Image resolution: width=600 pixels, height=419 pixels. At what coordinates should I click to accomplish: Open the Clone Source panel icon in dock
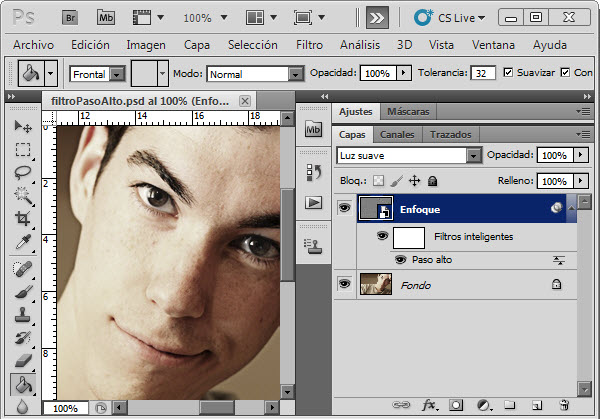point(313,246)
